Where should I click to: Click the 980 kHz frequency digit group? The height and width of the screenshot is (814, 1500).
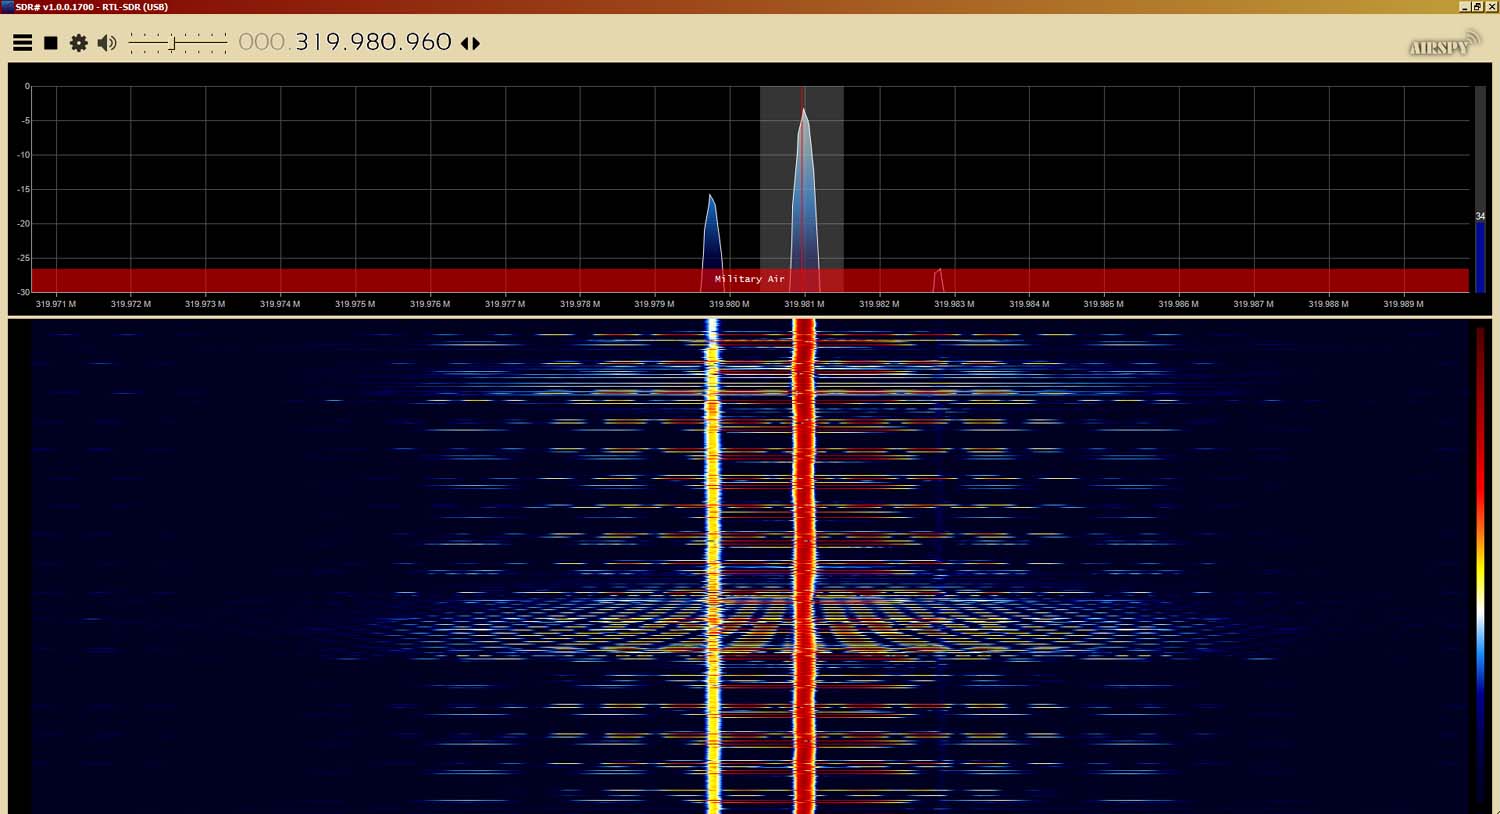[x=372, y=42]
